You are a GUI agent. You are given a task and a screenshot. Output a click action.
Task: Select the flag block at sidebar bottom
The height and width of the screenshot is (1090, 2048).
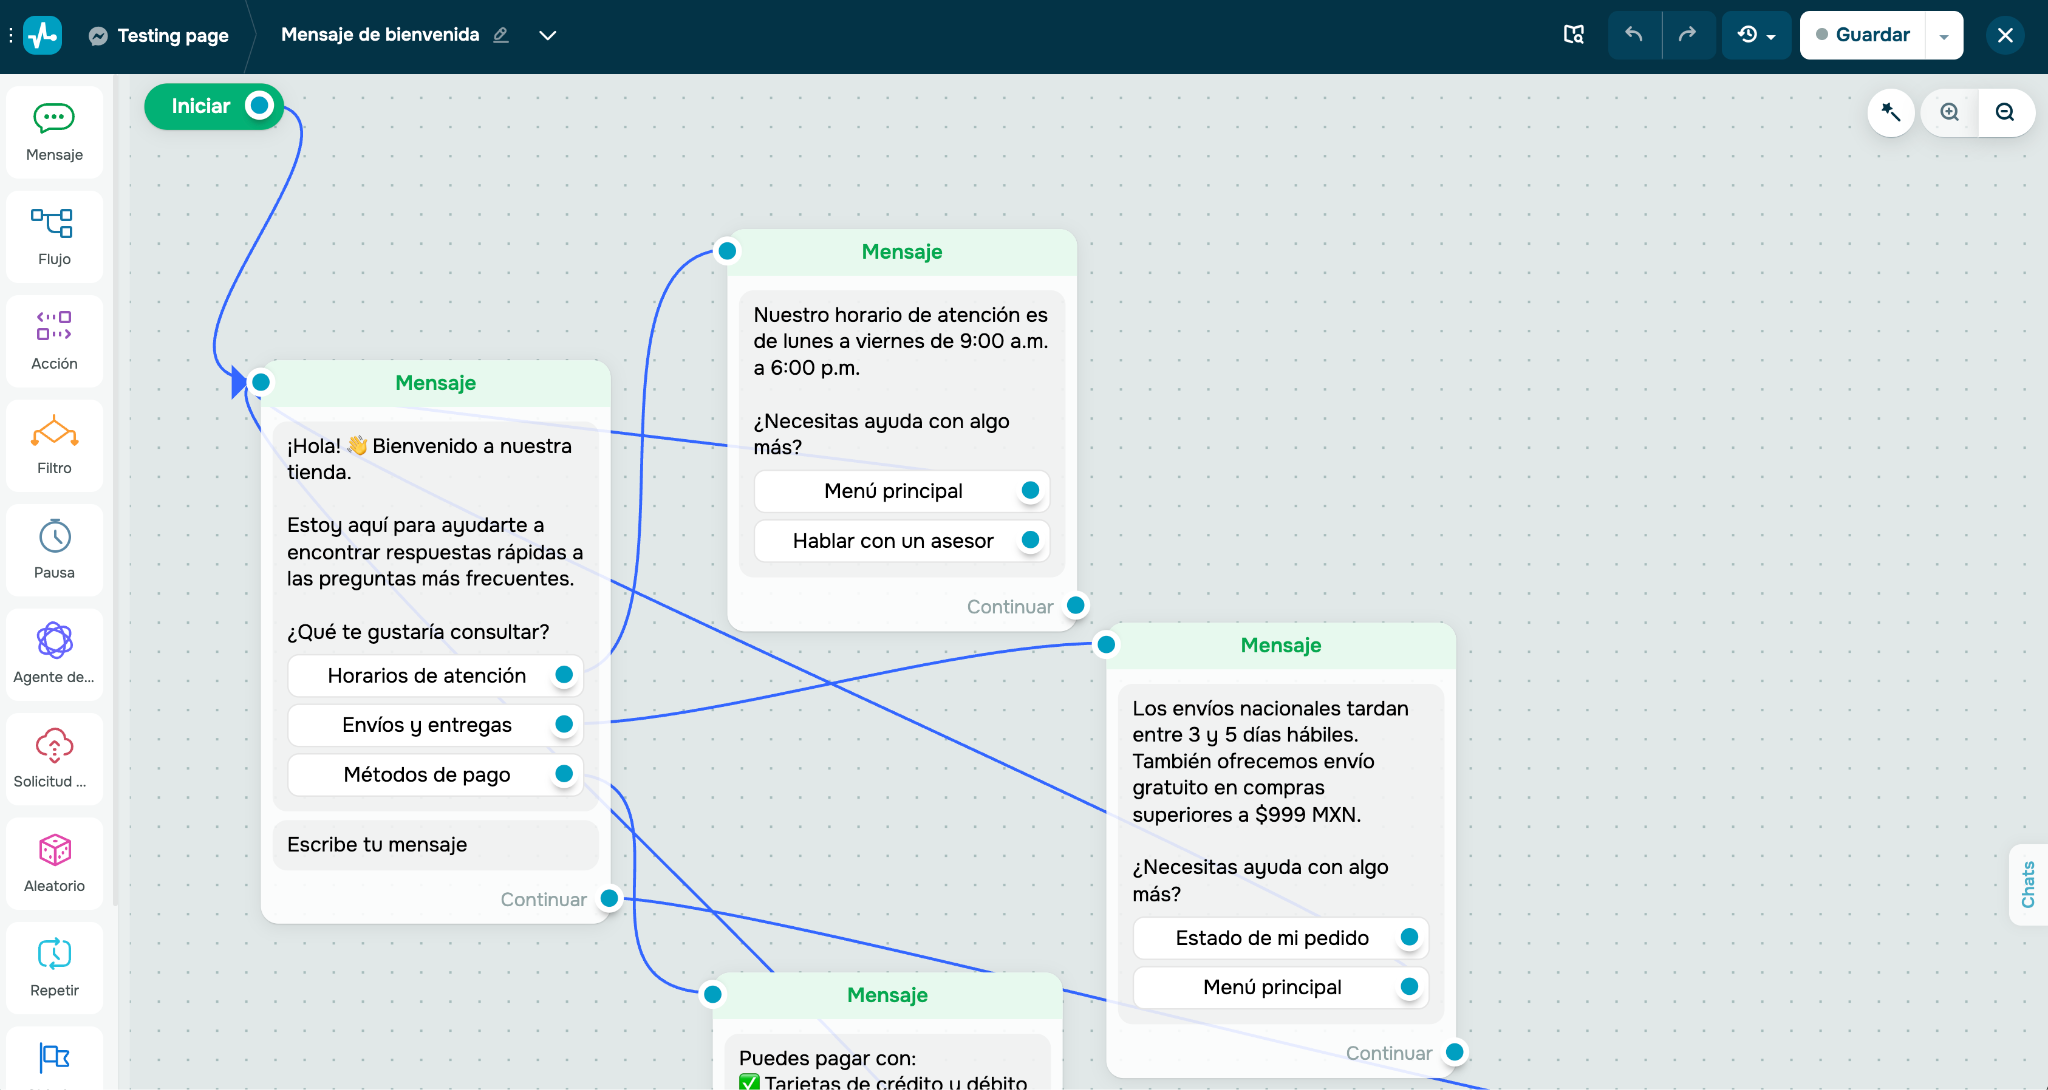point(54,1057)
